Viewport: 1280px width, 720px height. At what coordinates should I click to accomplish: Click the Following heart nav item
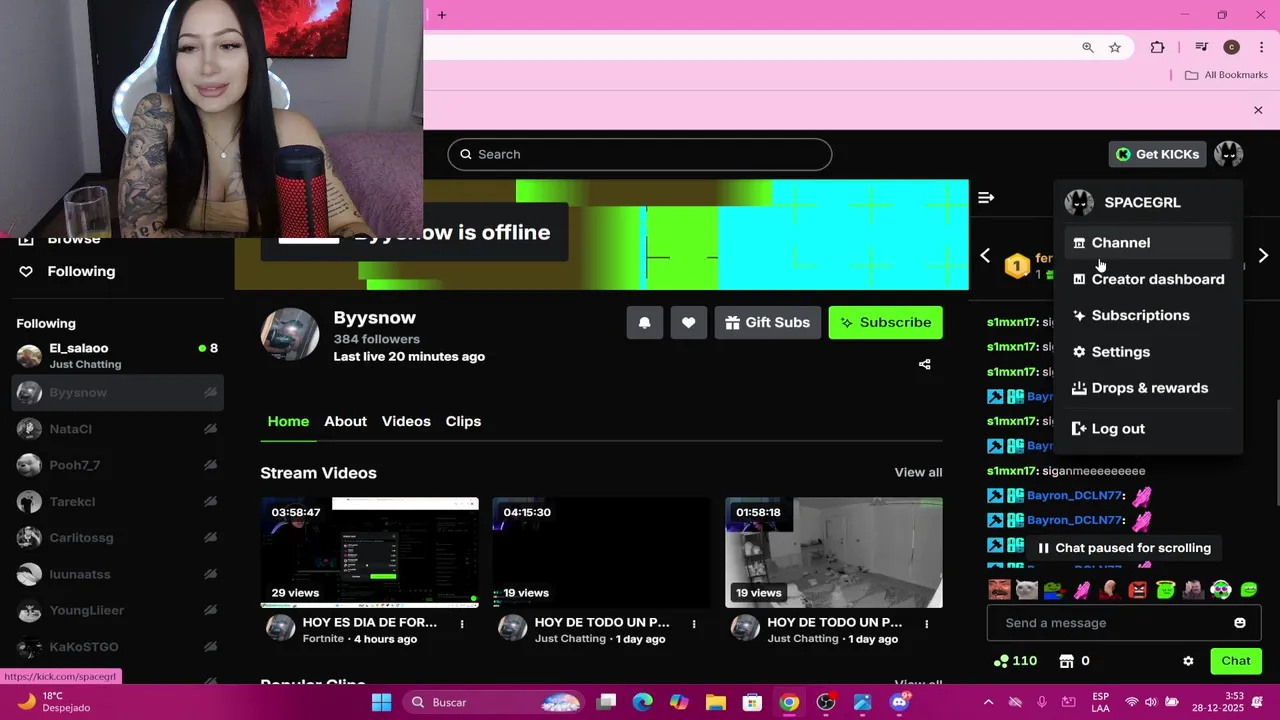click(67, 271)
